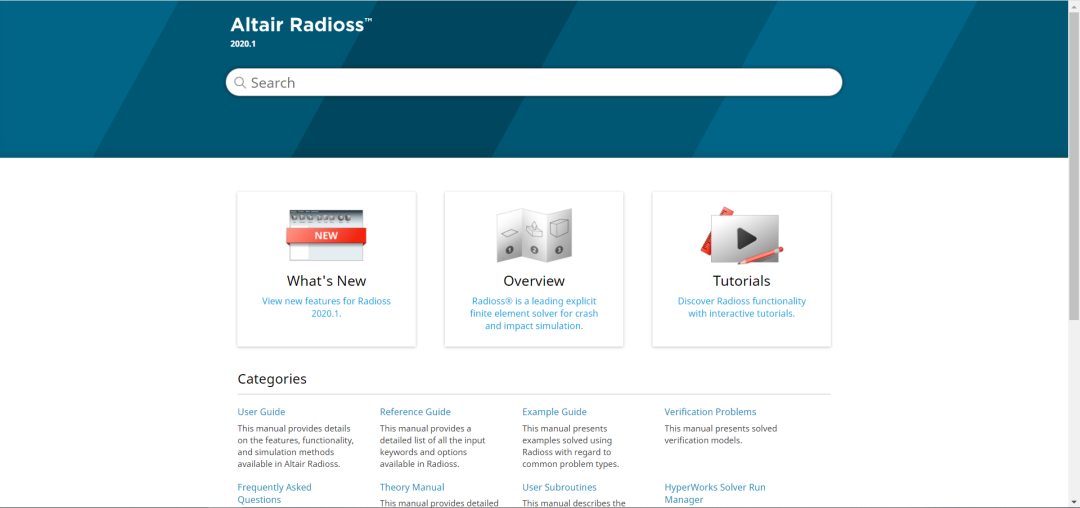Click the Example Guide description text
Image resolution: width=1080 pixels, height=508 pixels.
[570, 446]
